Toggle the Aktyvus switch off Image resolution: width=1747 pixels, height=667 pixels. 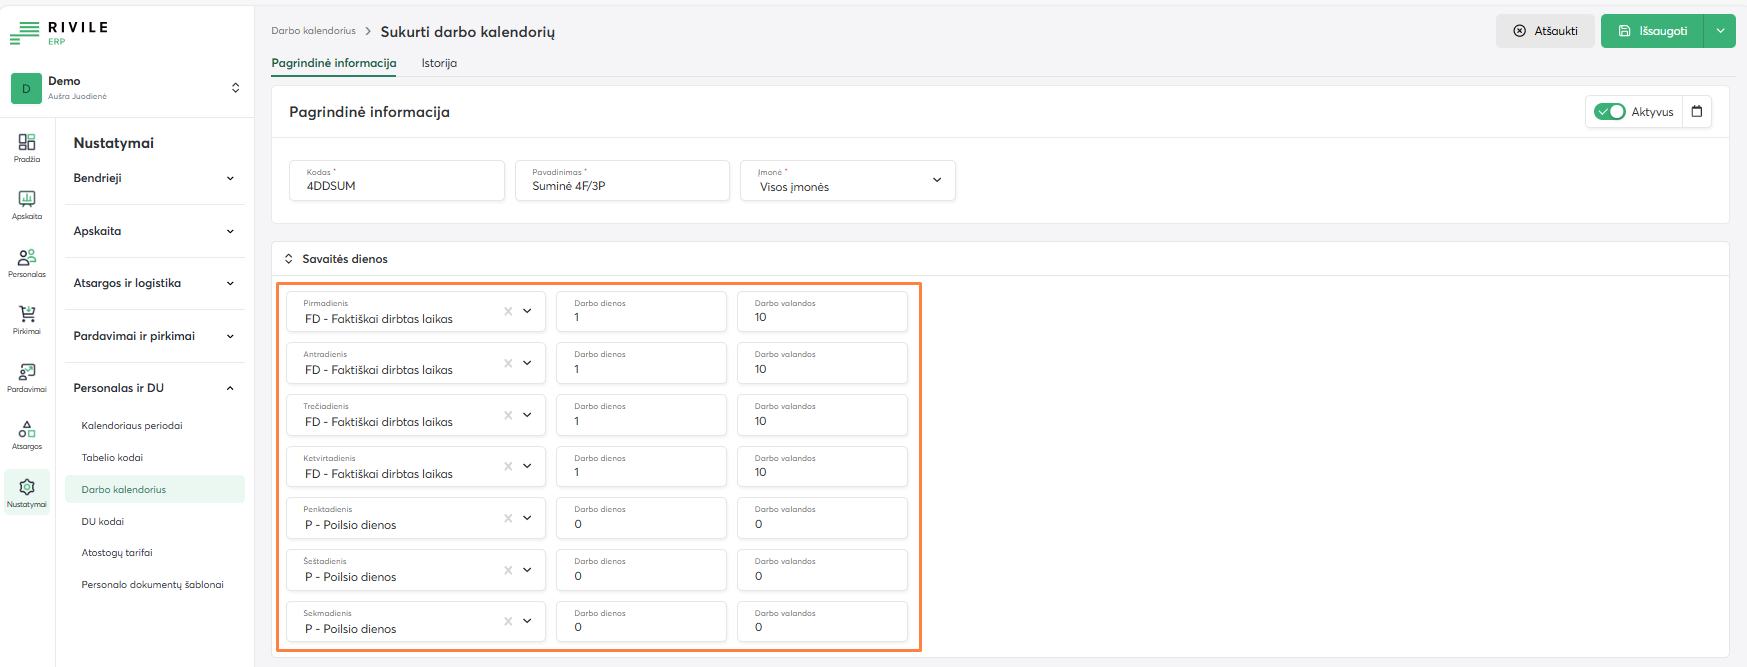1609,112
